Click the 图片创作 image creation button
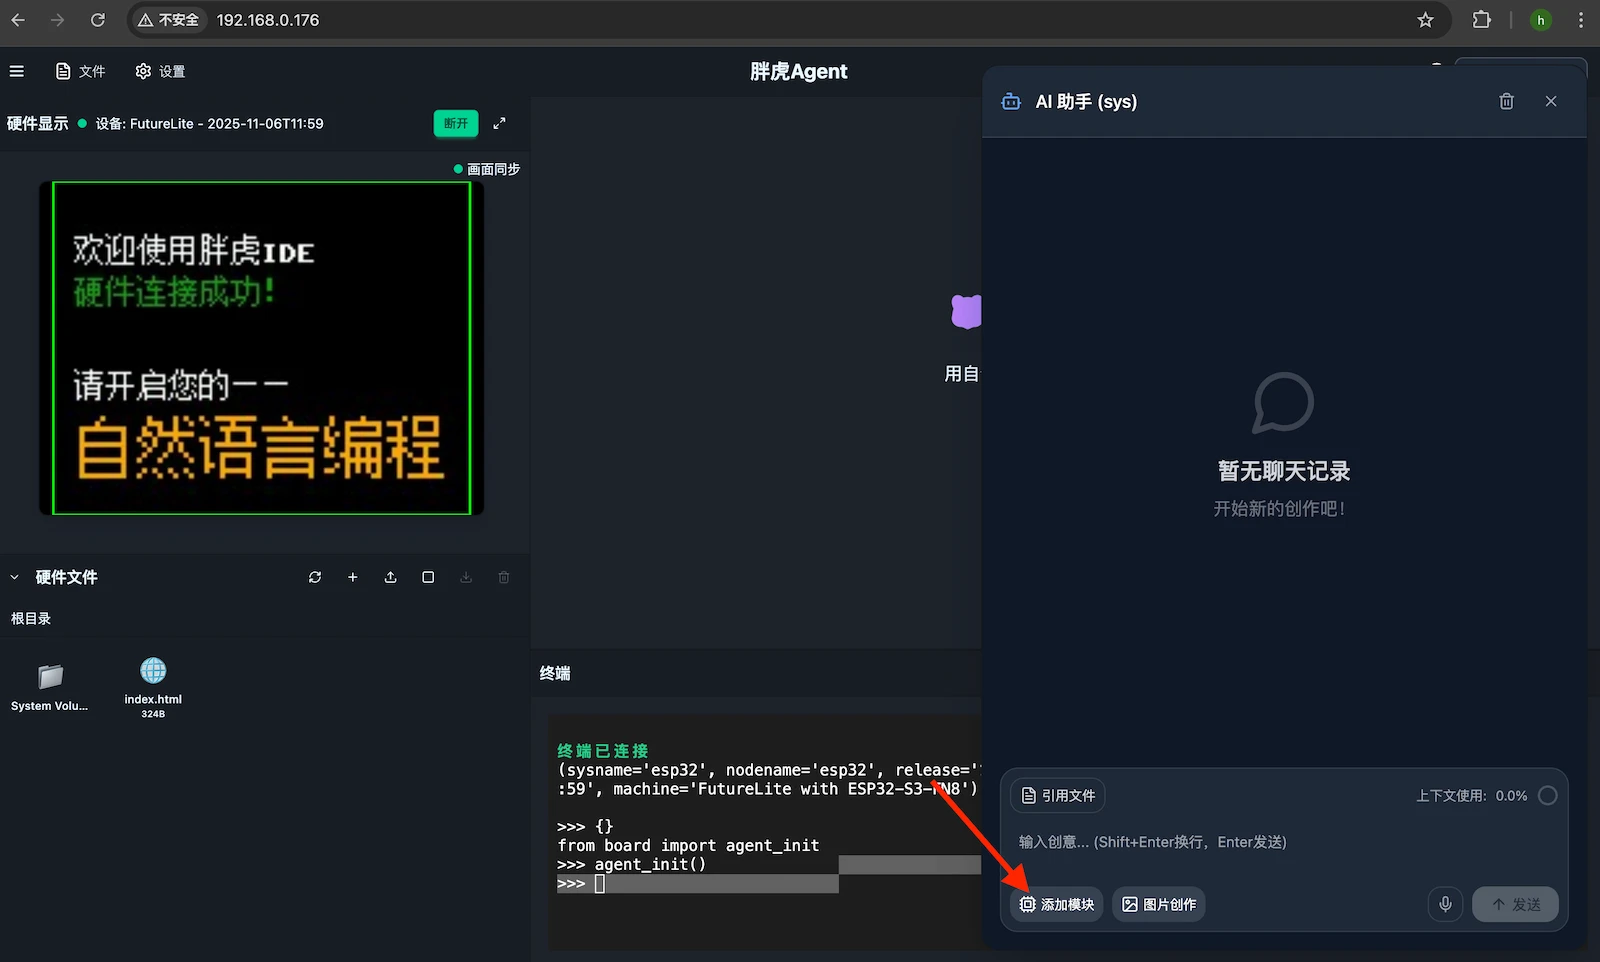 1159,904
